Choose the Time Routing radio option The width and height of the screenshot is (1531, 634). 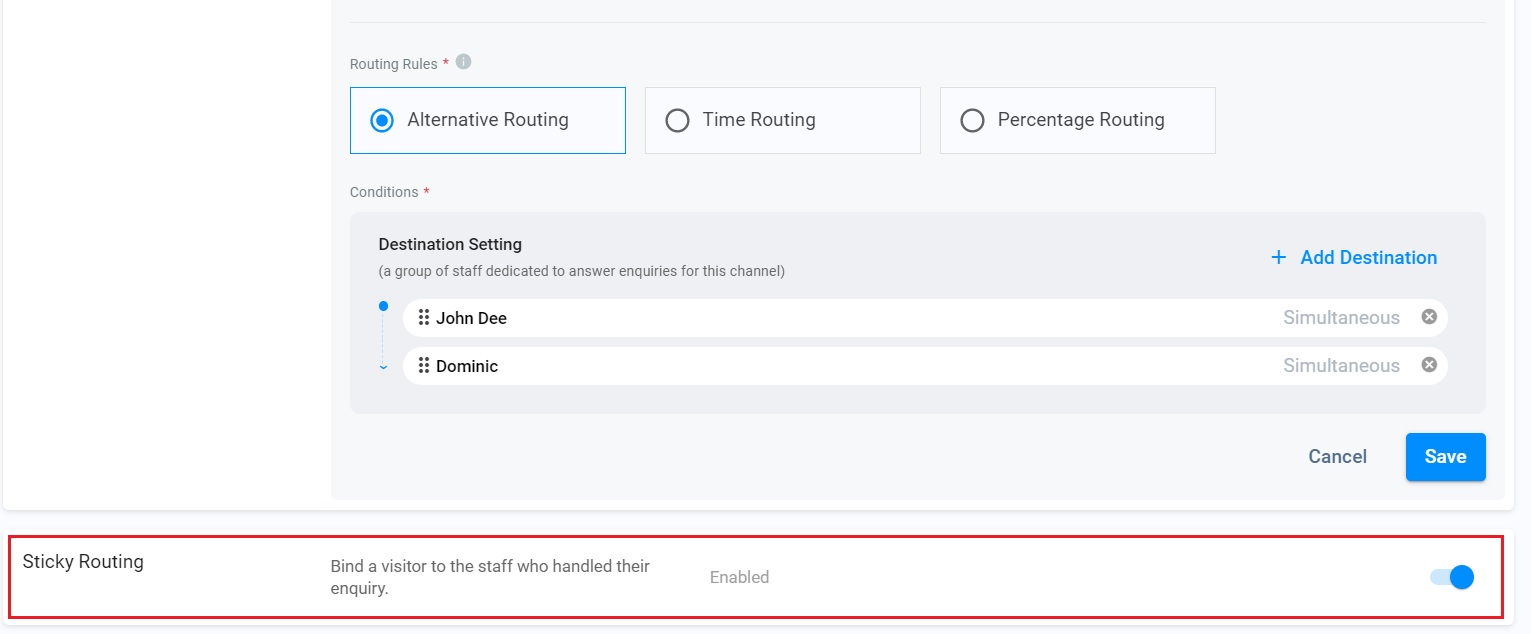783,120
